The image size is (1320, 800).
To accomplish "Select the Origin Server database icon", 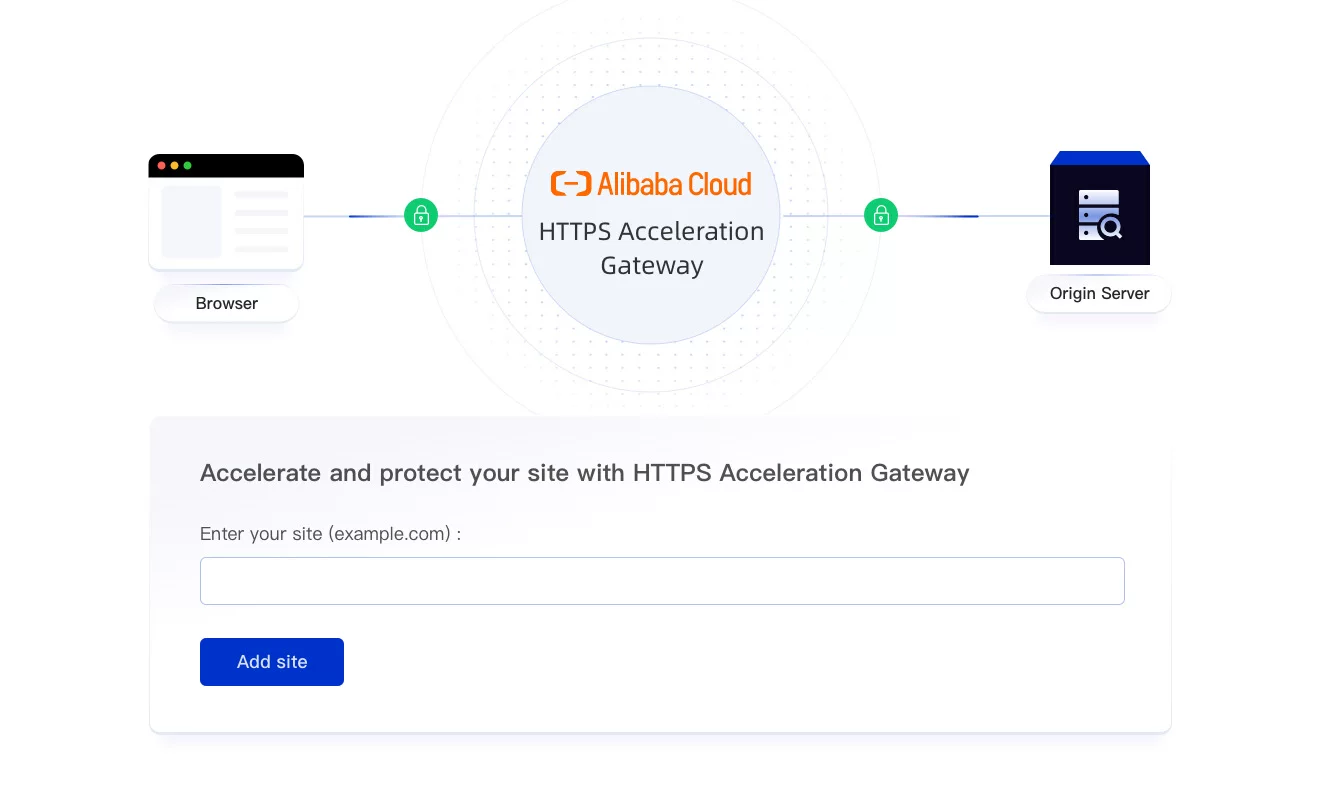I will point(1099,215).
